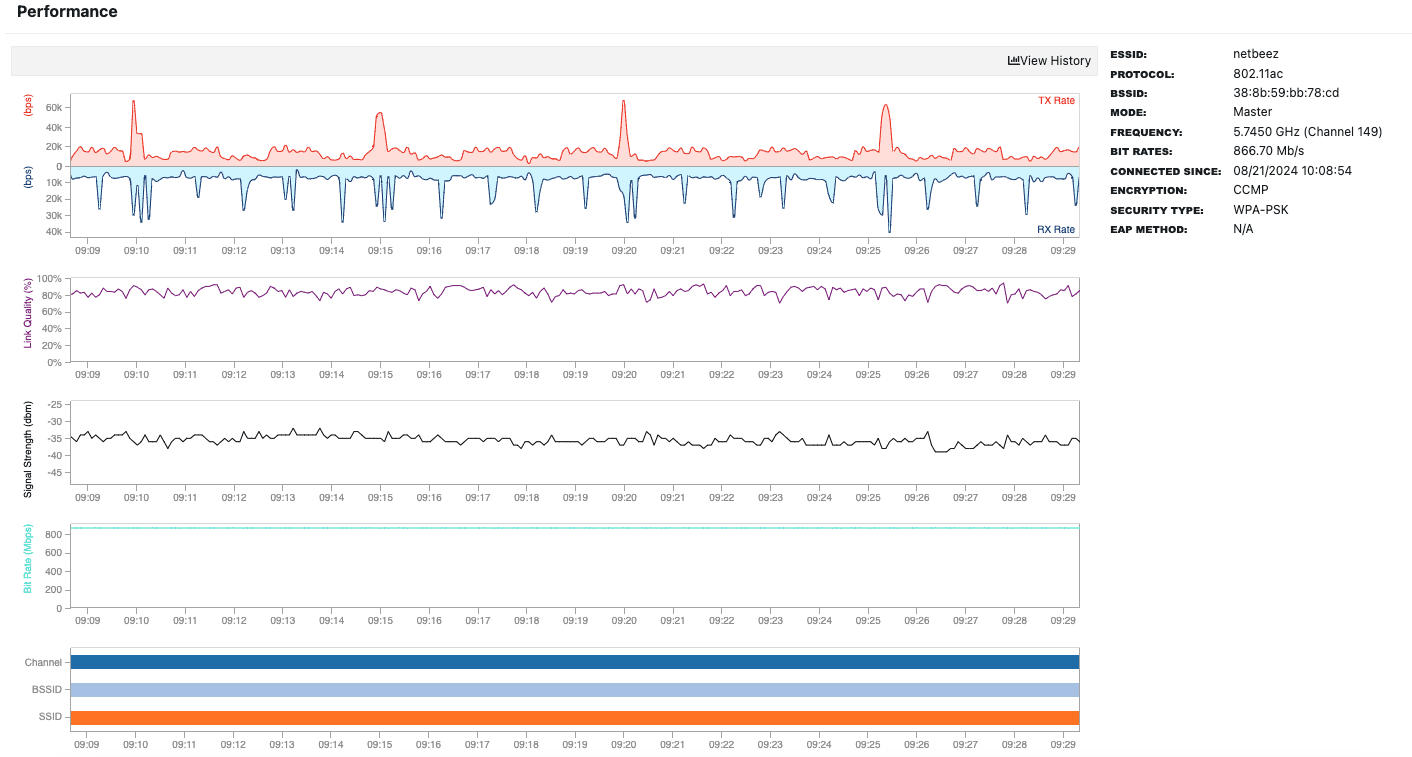
Task: Click the frequency value 5.7450 GHz (Channel 149)
Action: [x=1307, y=132]
